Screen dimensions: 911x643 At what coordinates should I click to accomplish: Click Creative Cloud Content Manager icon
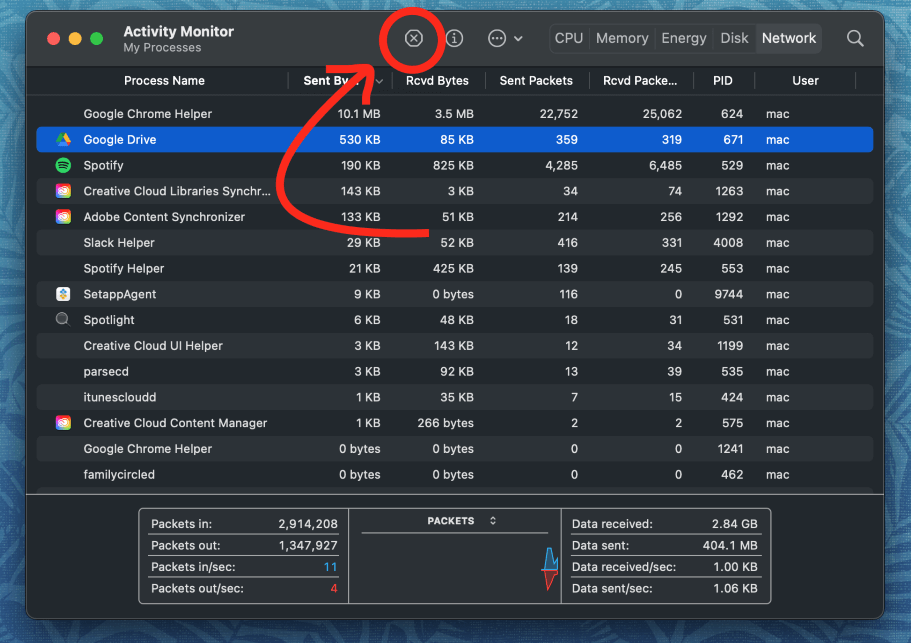point(63,423)
